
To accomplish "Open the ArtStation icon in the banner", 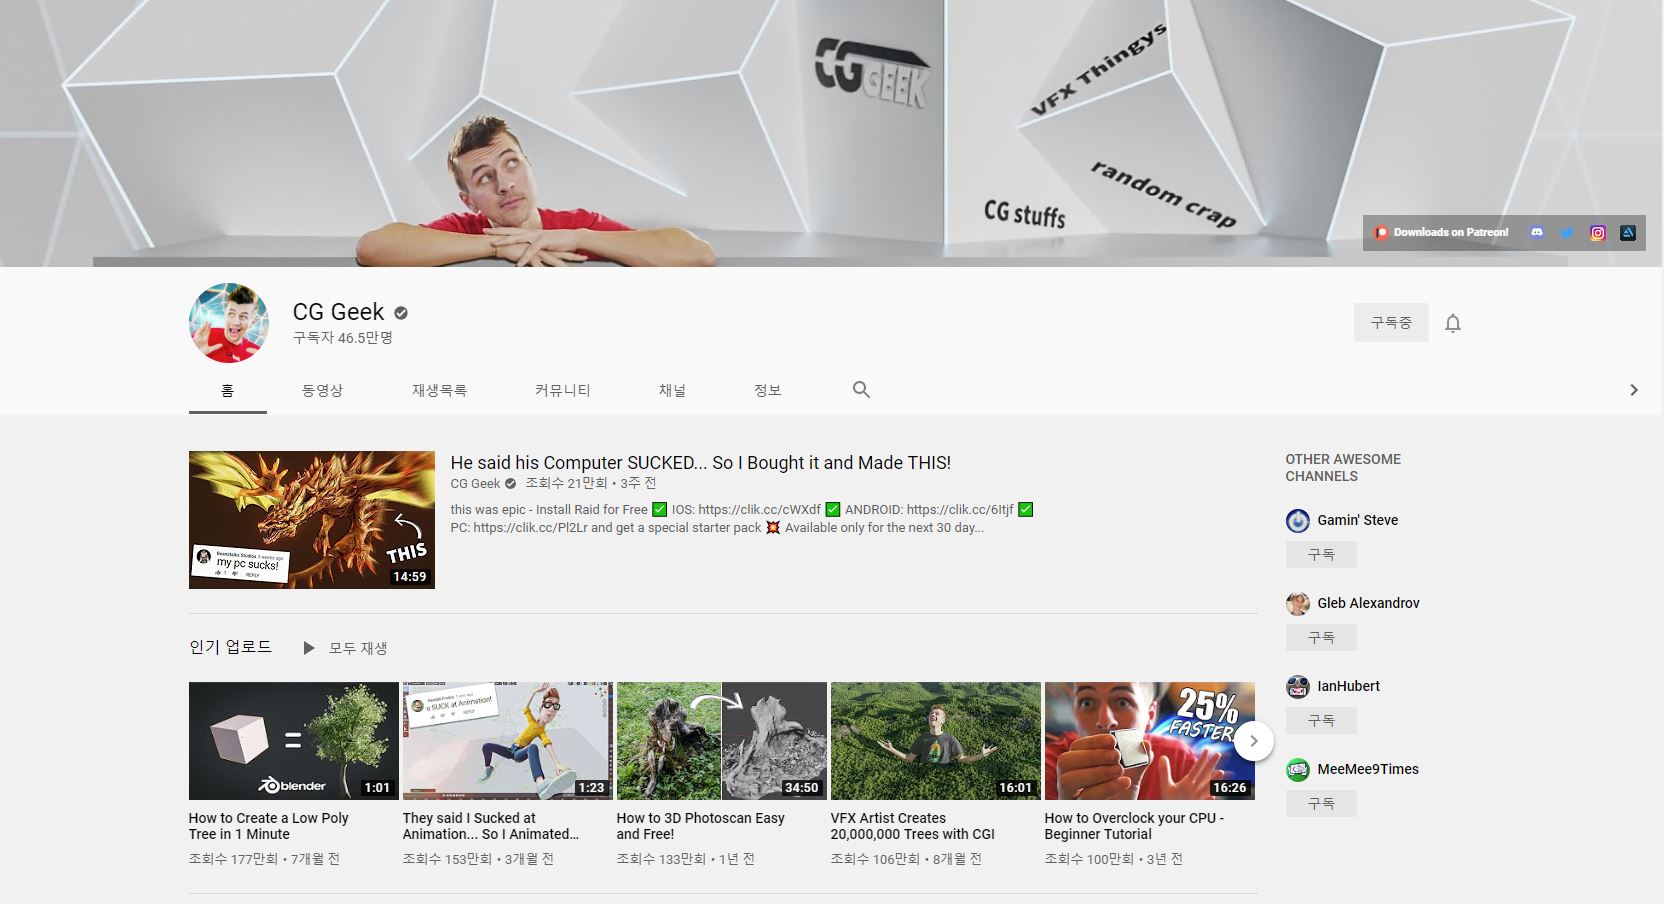I will click(1628, 233).
